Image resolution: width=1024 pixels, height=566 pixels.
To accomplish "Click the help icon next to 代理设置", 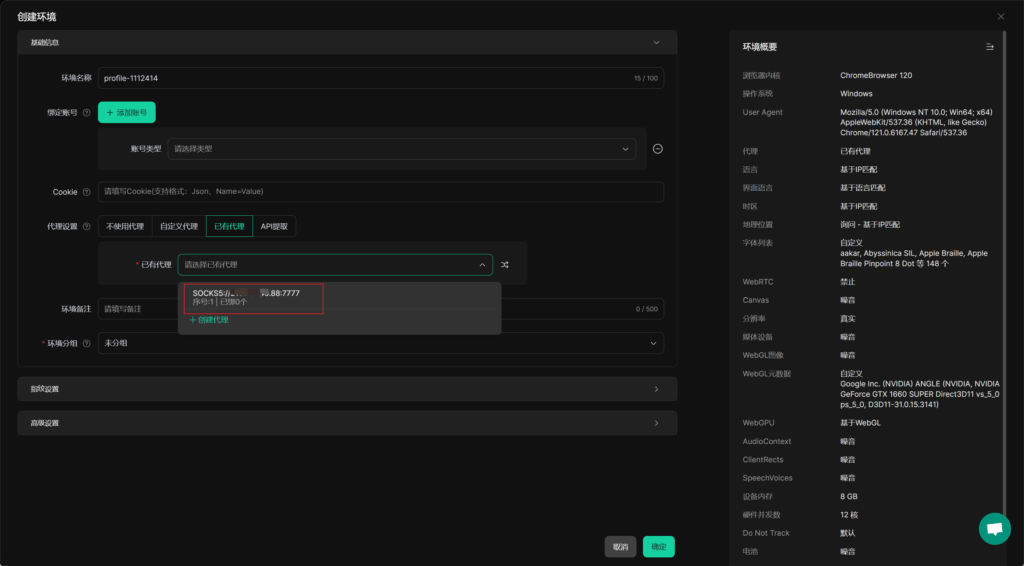I will pos(86,227).
